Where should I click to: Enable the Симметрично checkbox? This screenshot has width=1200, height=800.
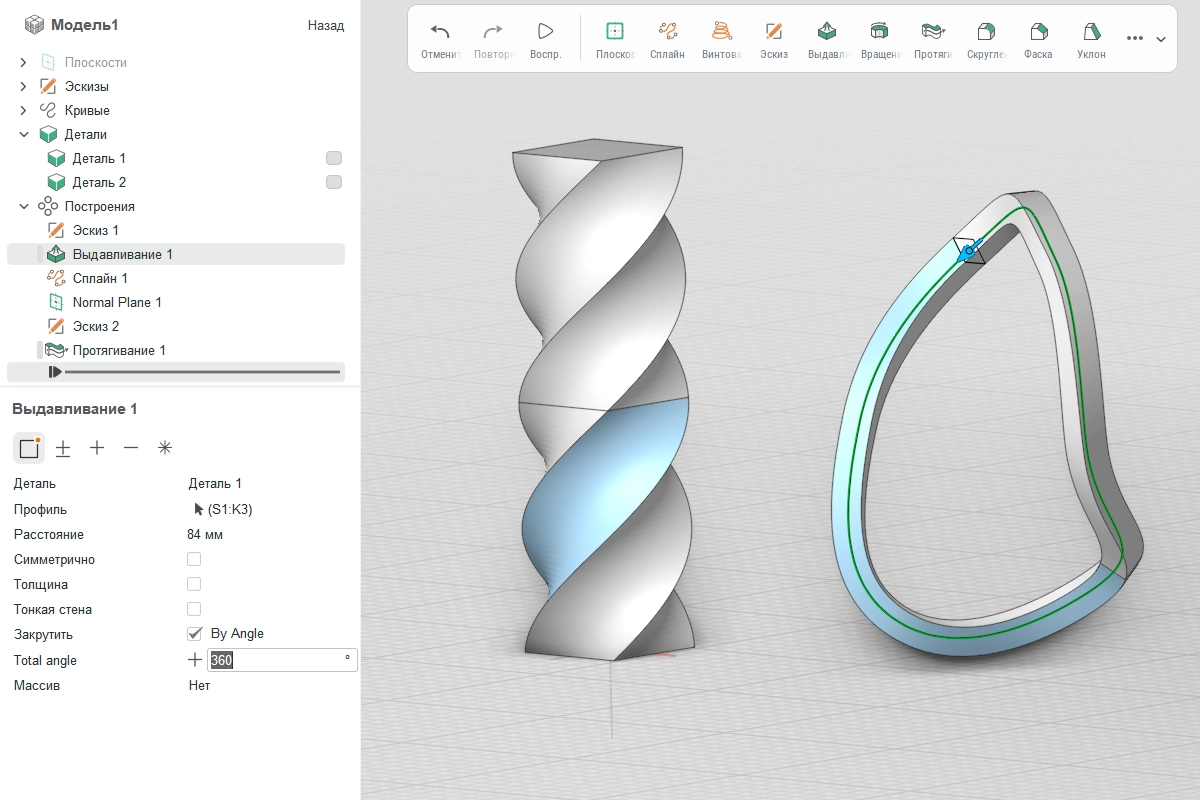pos(194,559)
